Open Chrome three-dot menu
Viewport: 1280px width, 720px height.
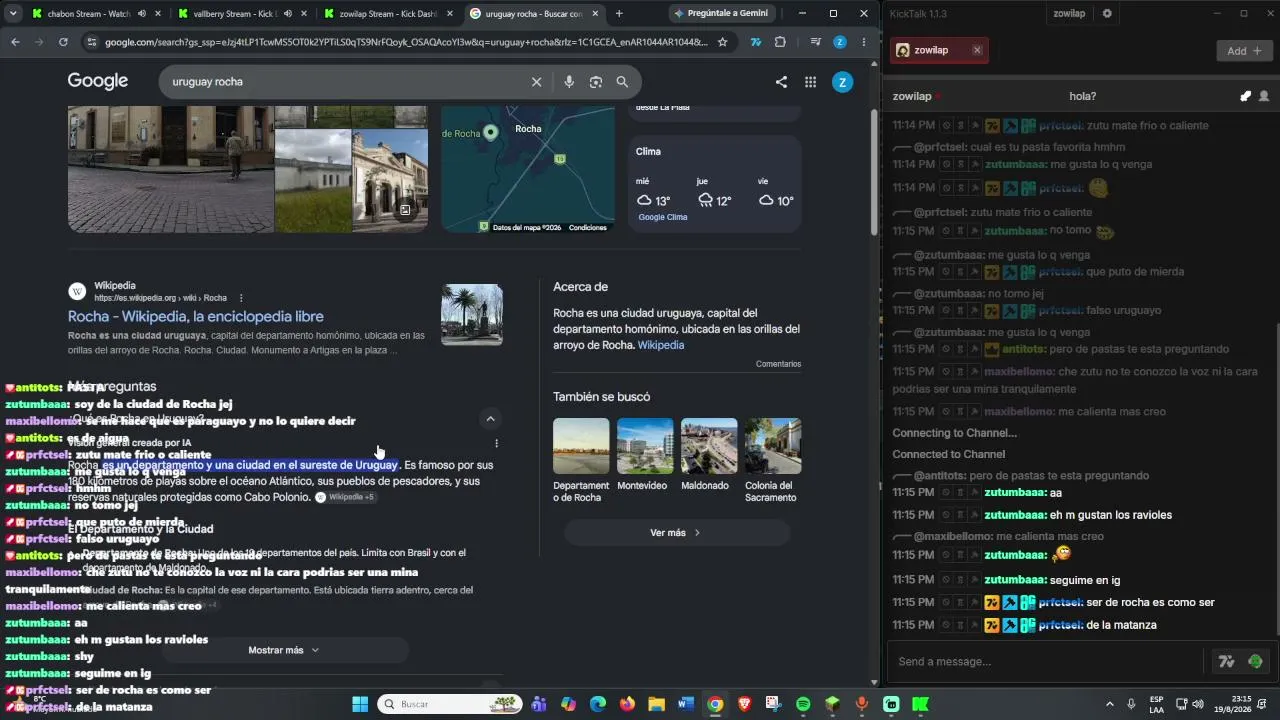[x=863, y=42]
